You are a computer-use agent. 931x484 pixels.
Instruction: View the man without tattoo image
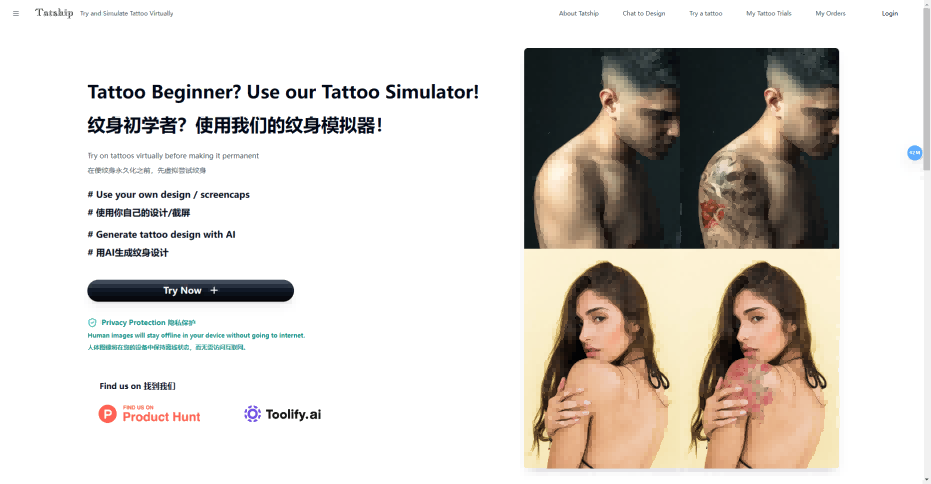click(603, 148)
